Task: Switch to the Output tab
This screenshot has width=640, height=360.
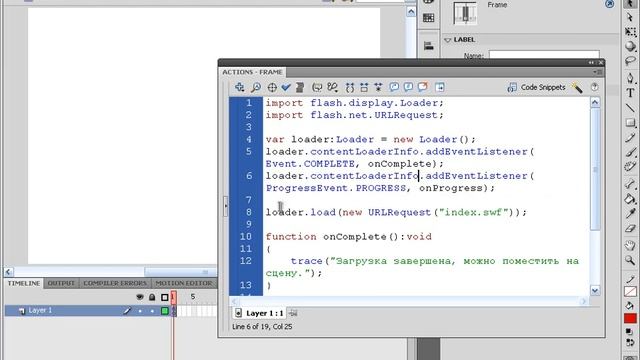Action: pyautogui.click(x=61, y=283)
